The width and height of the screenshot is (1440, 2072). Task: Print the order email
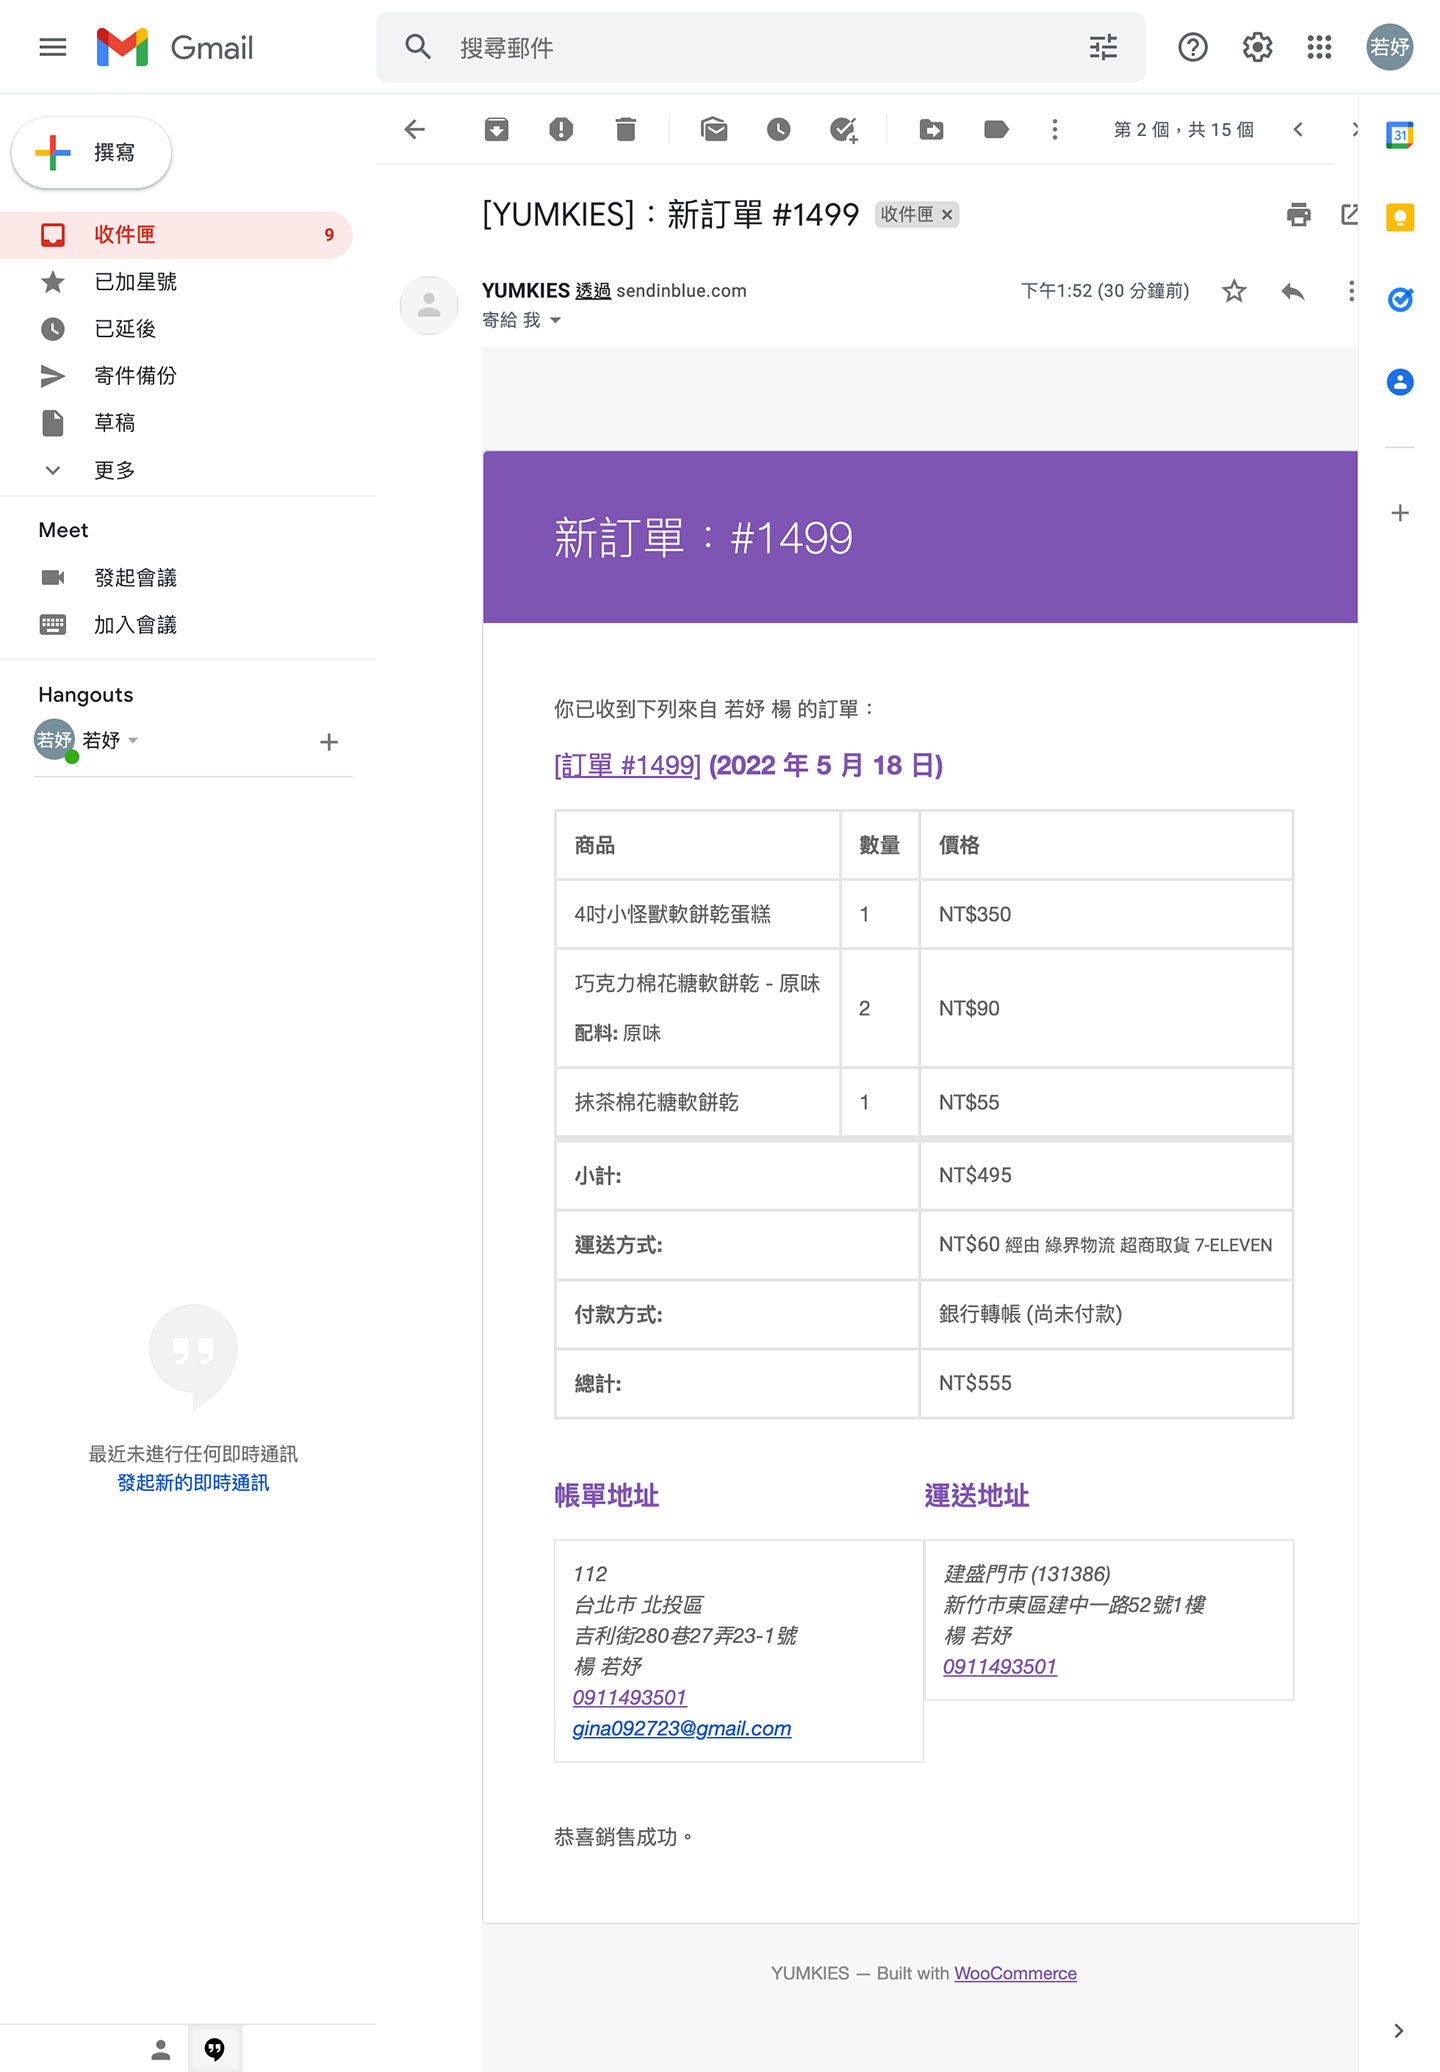1298,214
